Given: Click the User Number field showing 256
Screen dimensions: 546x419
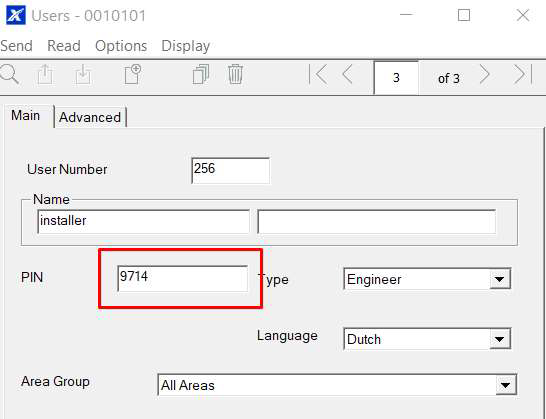Looking at the screenshot, I should pos(231,170).
